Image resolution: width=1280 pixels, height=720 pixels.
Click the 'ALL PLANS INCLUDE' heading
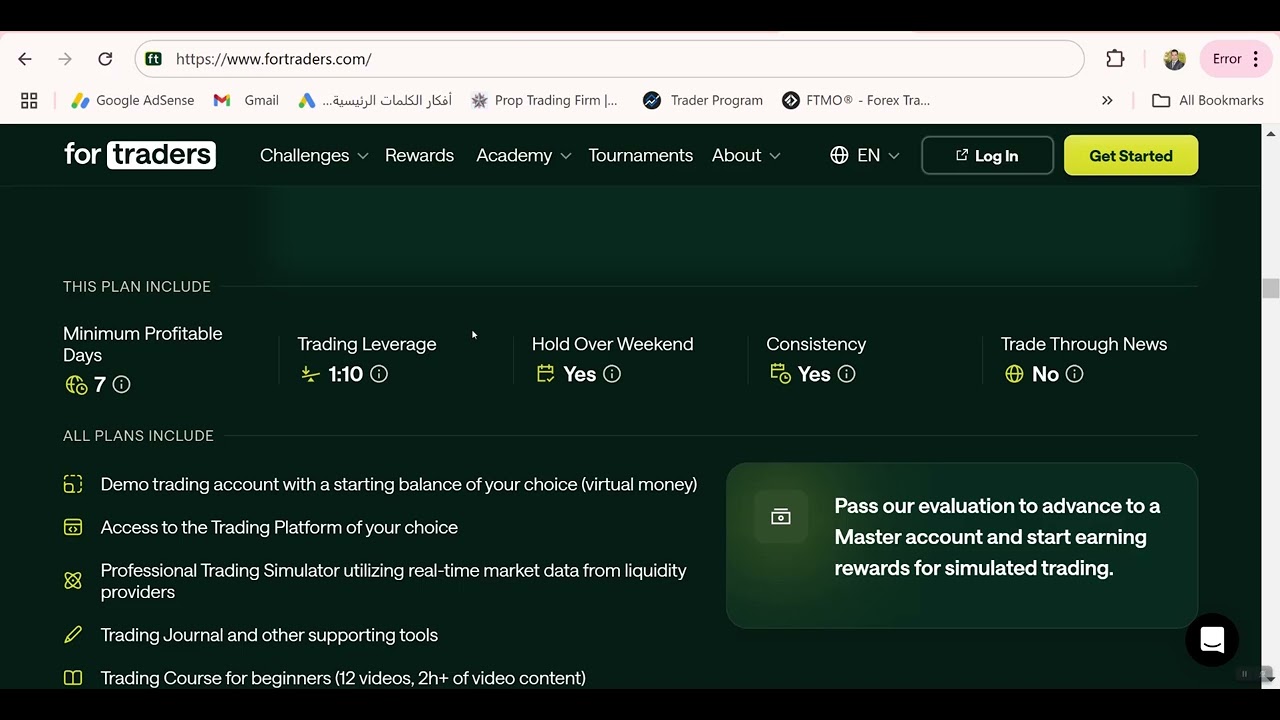[138, 436]
